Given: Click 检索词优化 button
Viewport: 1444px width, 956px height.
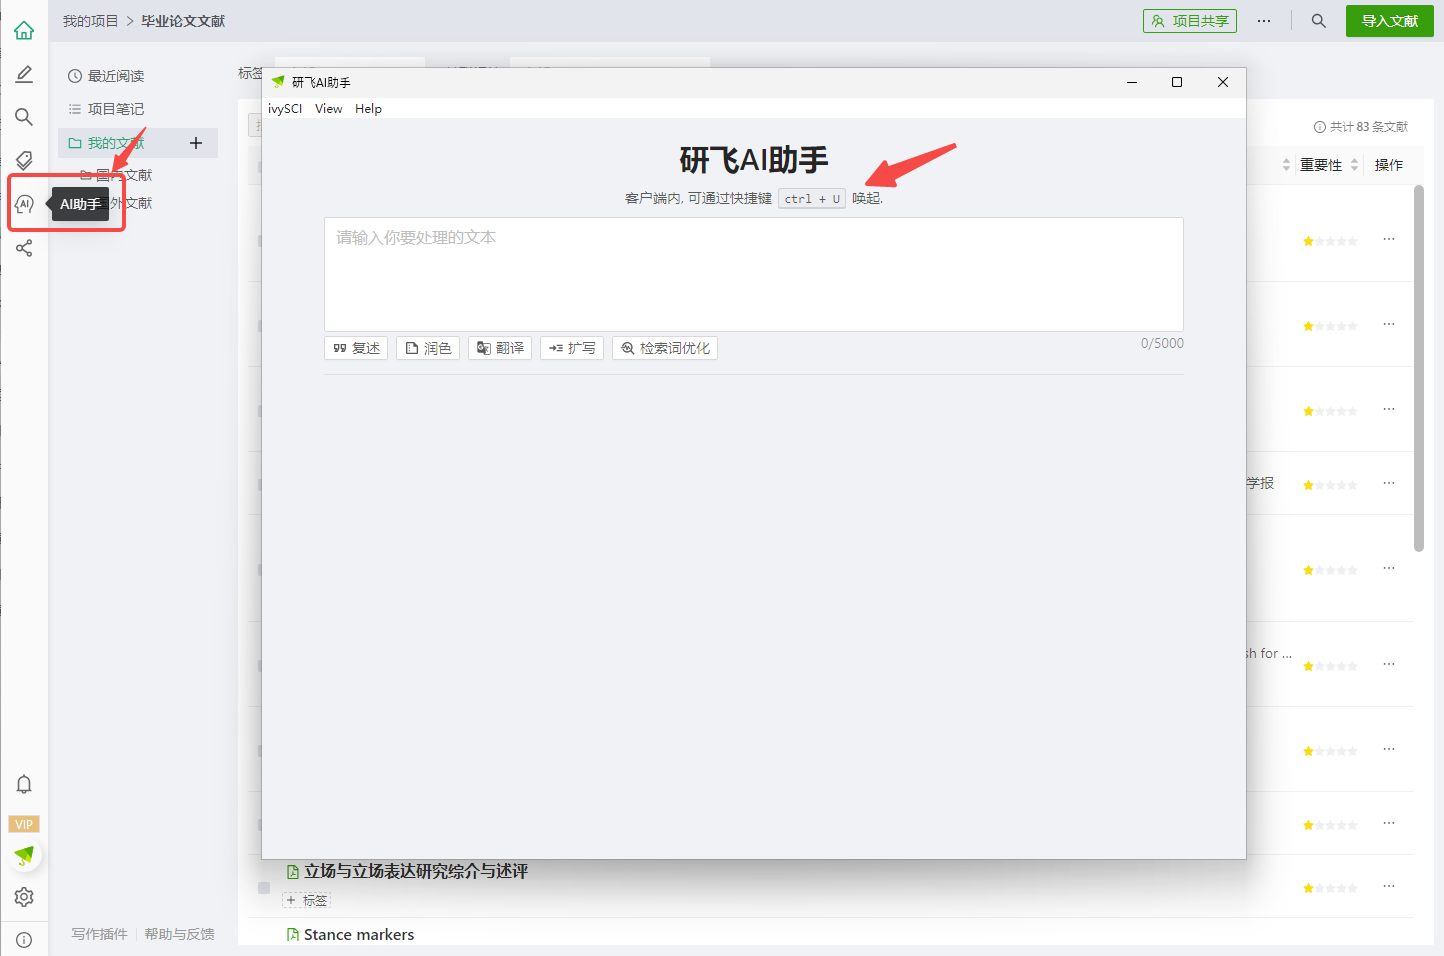Looking at the screenshot, I should click(x=665, y=348).
